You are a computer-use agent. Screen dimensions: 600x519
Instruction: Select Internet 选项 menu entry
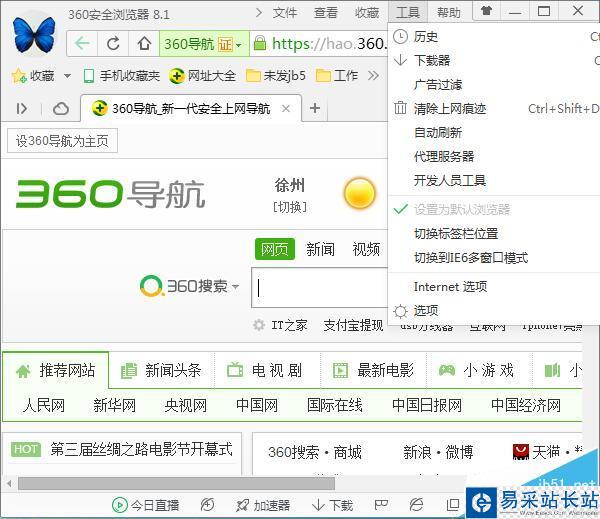494,286
